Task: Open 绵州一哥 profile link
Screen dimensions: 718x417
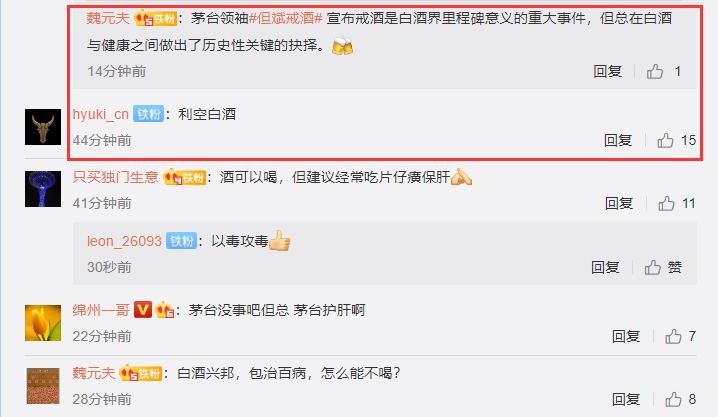Action: click(x=101, y=310)
